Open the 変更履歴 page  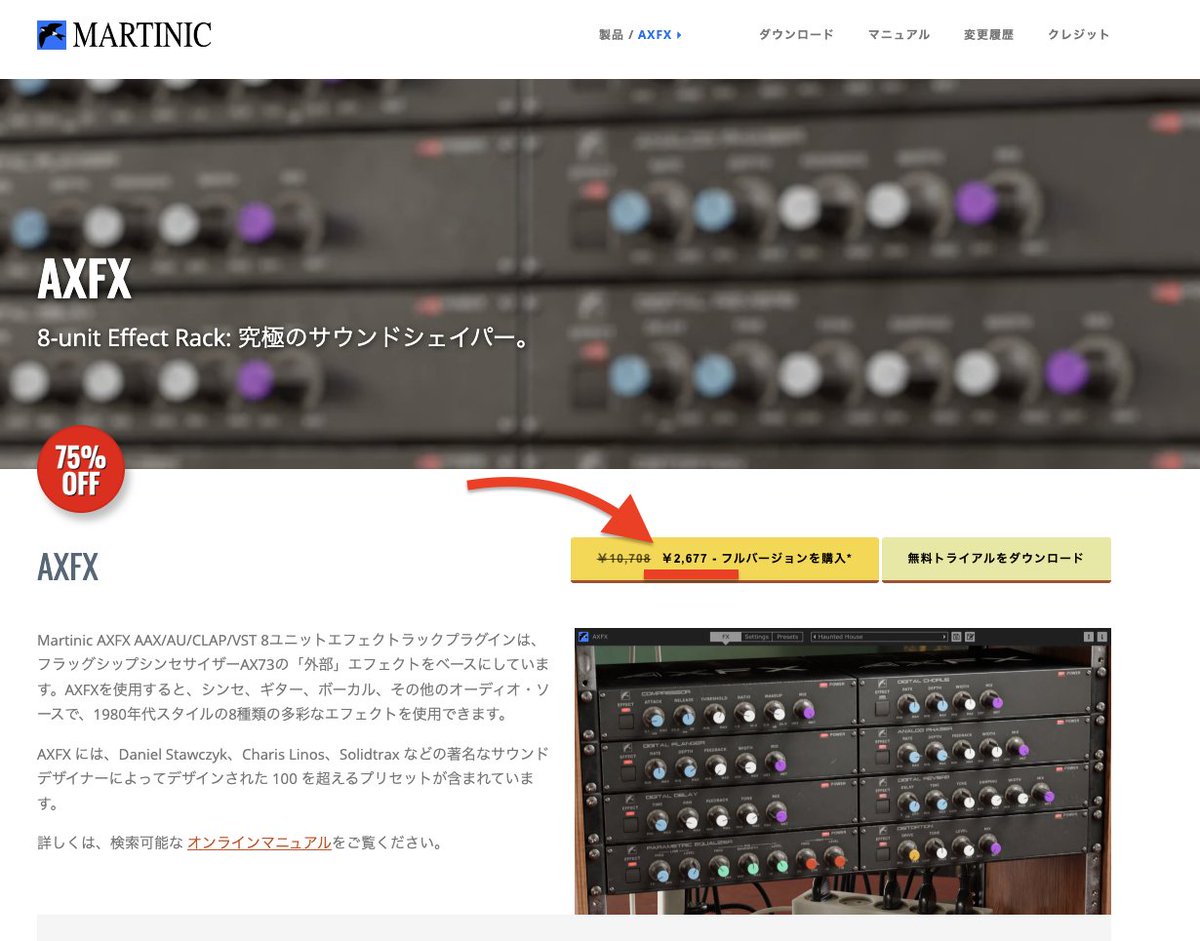coord(988,35)
